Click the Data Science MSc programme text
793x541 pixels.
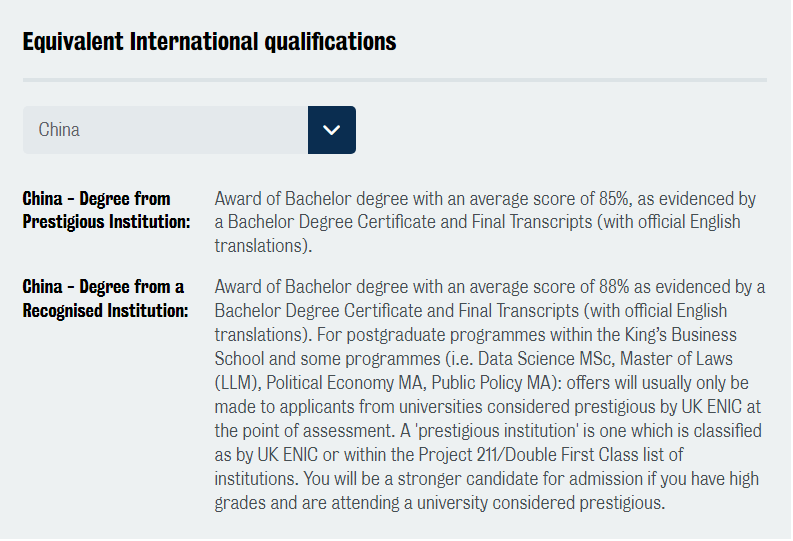(x=596, y=359)
